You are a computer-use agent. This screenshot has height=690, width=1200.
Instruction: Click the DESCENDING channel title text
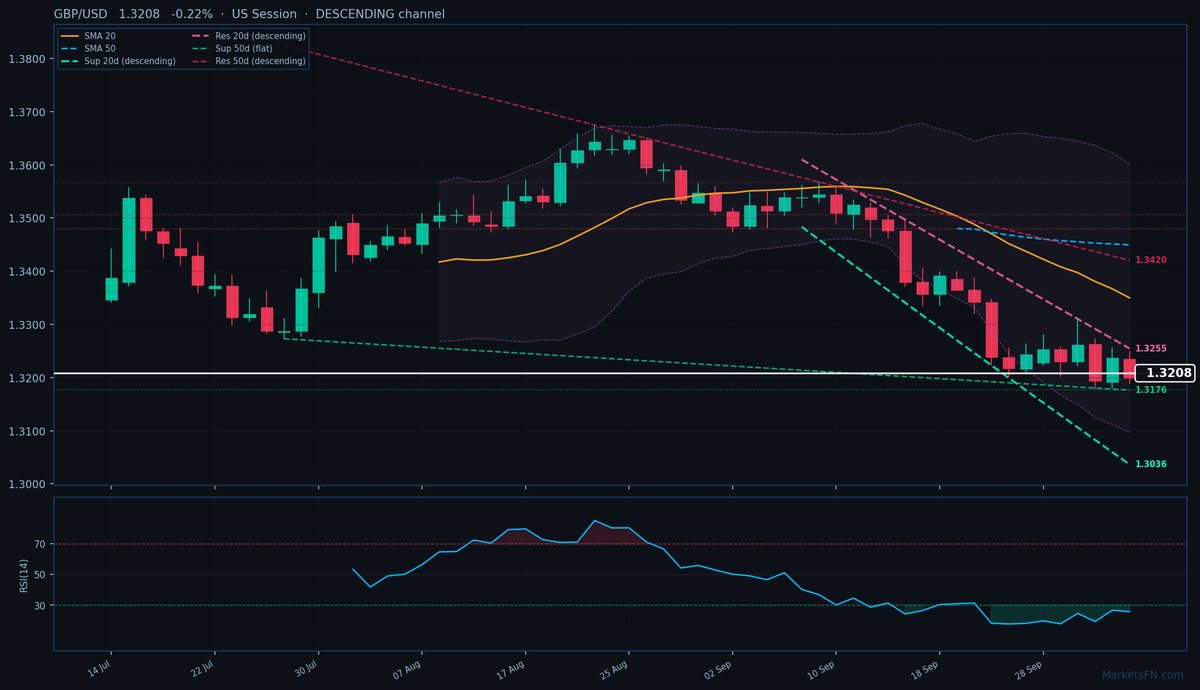click(x=380, y=14)
